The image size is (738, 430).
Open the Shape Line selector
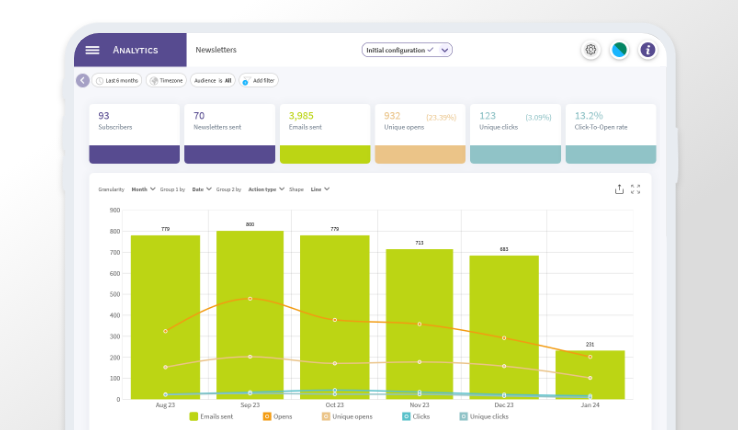[x=320, y=189]
